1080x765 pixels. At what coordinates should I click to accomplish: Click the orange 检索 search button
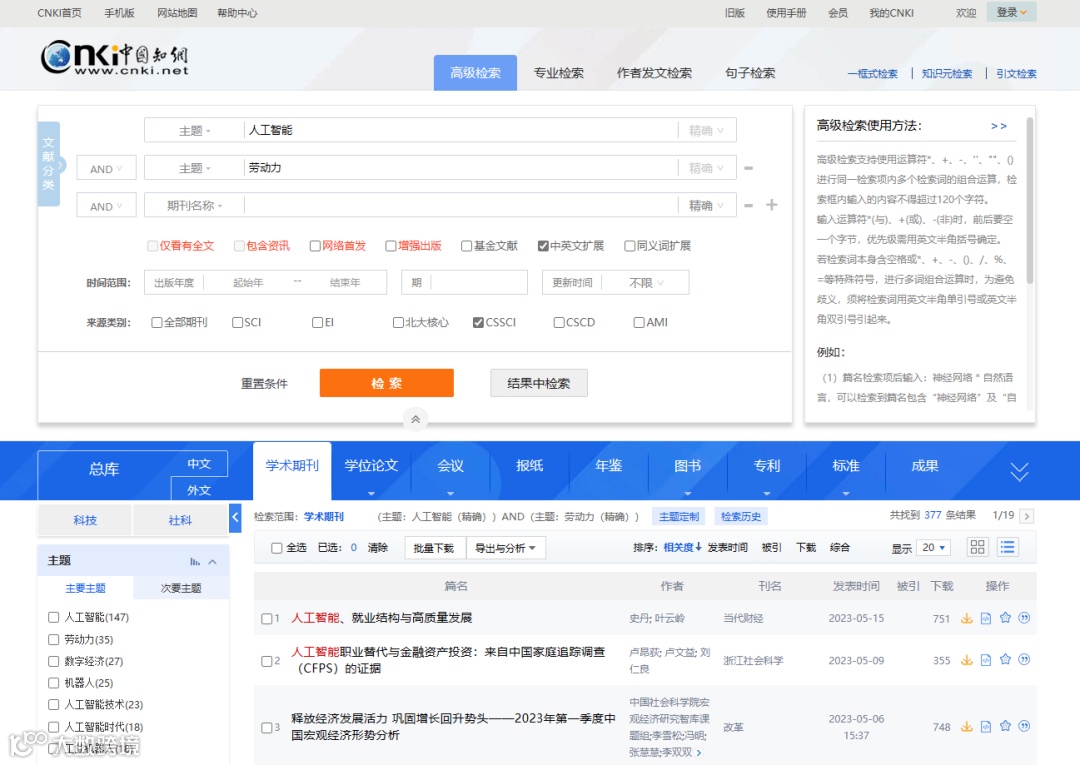(x=386, y=383)
